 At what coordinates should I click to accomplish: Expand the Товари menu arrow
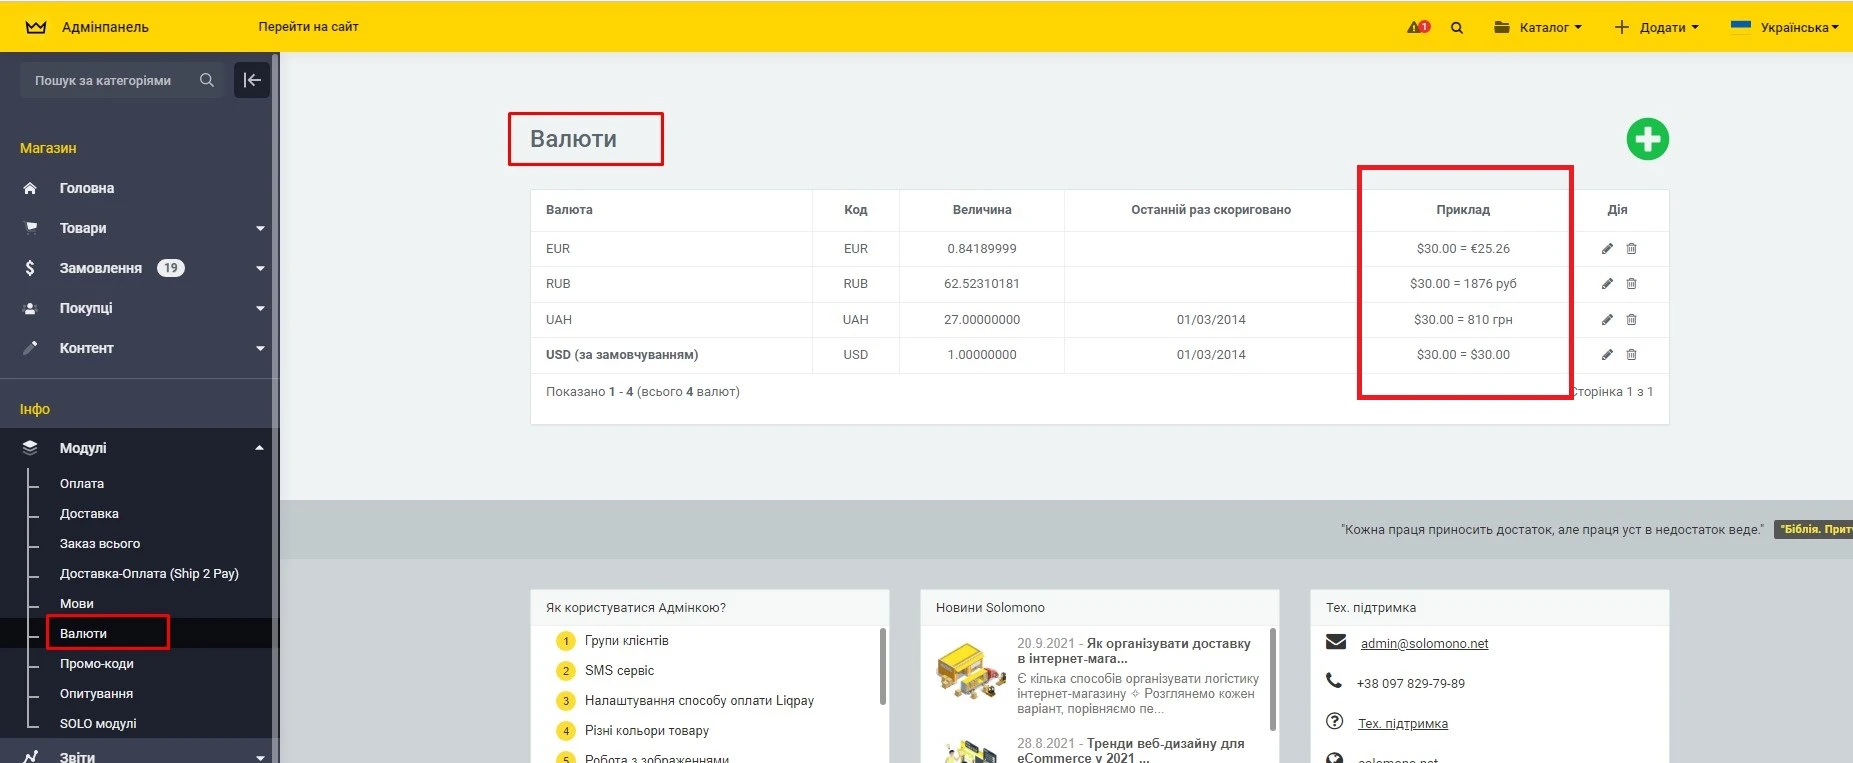(x=260, y=229)
